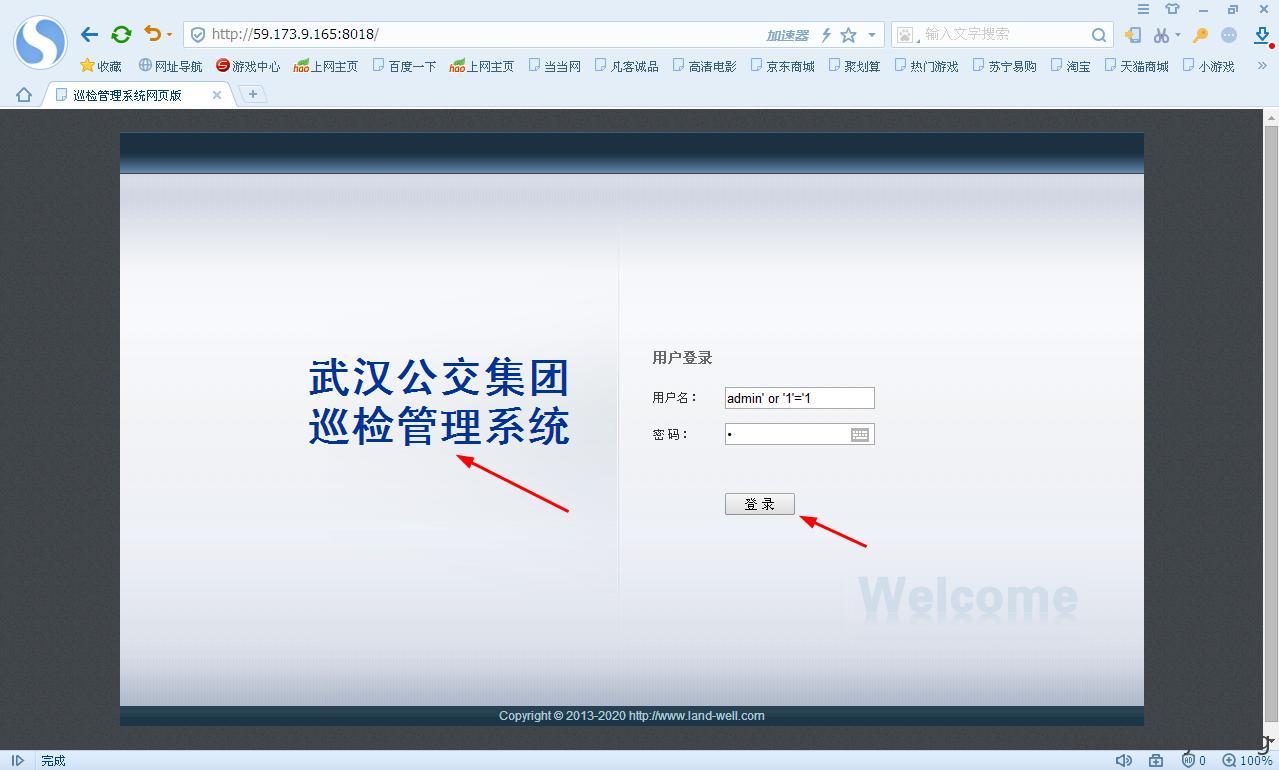Click the 完成 status text
Image resolution: width=1279 pixels, height=770 pixels.
pos(53,761)
